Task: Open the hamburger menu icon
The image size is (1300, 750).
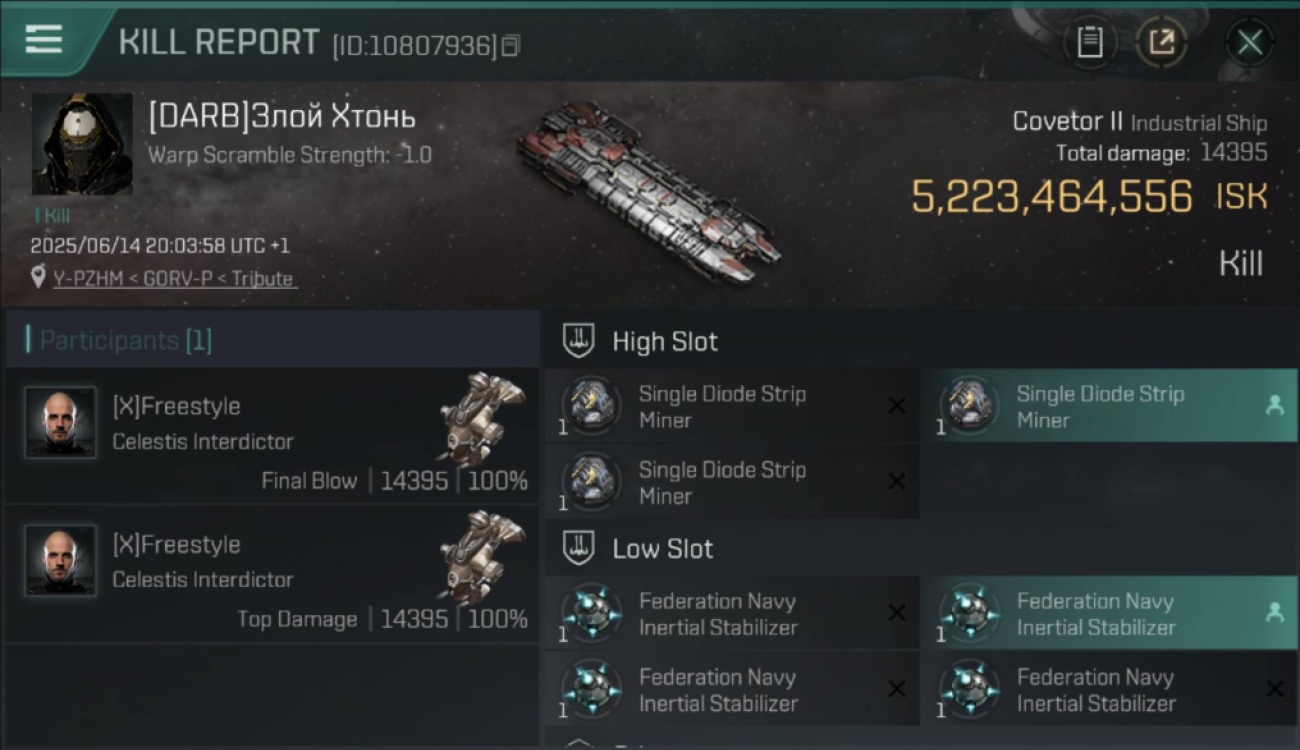Action: 44,40
